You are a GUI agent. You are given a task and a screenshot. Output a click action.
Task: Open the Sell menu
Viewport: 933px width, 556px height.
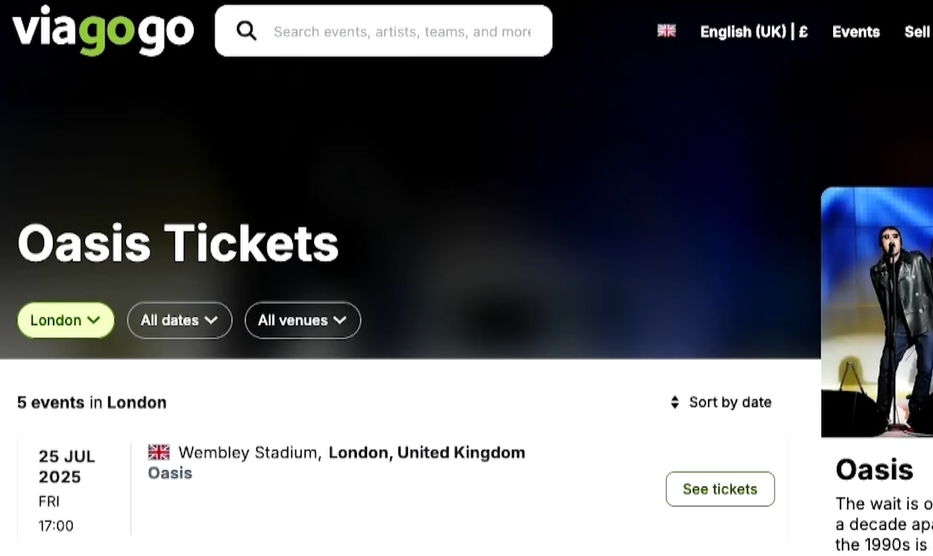pyautogui.click(x=917, y=32)
